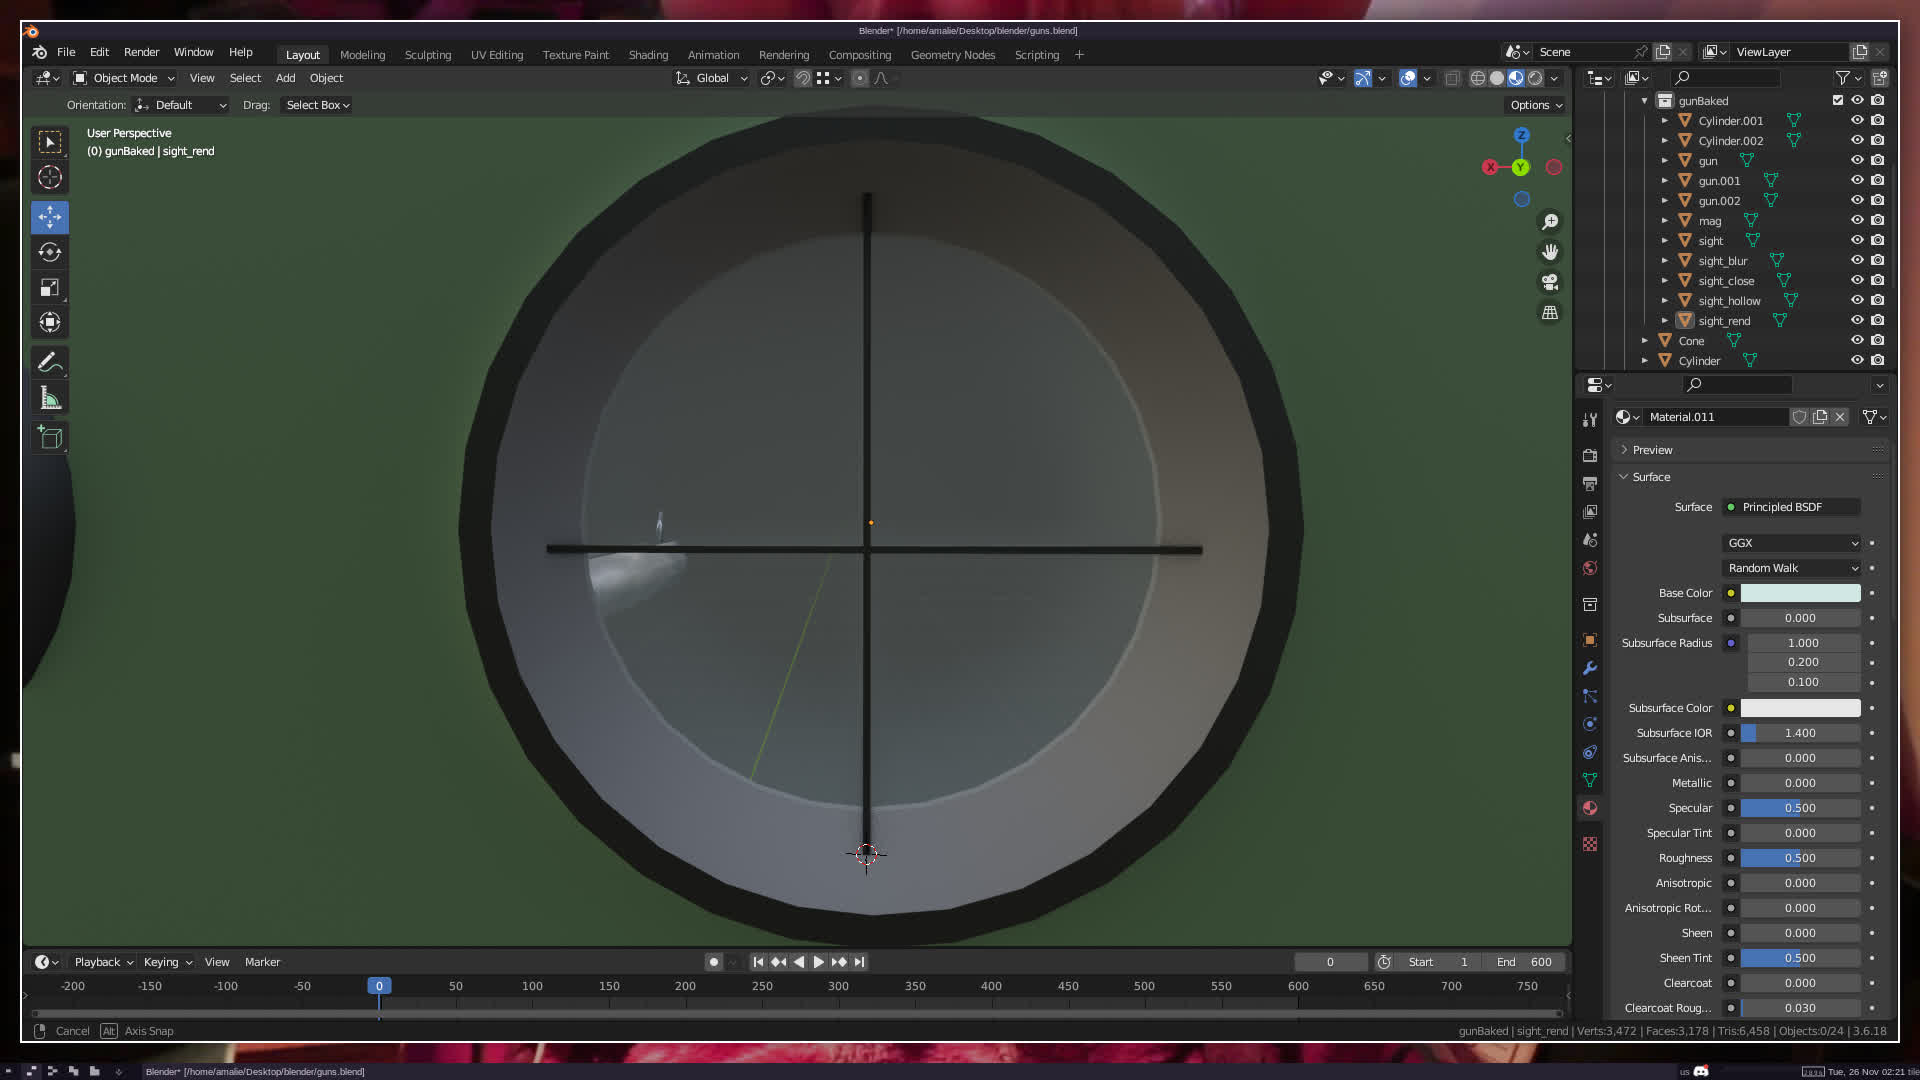
Task: Select the Add Cube tool
Action: (x=50, y=437)
